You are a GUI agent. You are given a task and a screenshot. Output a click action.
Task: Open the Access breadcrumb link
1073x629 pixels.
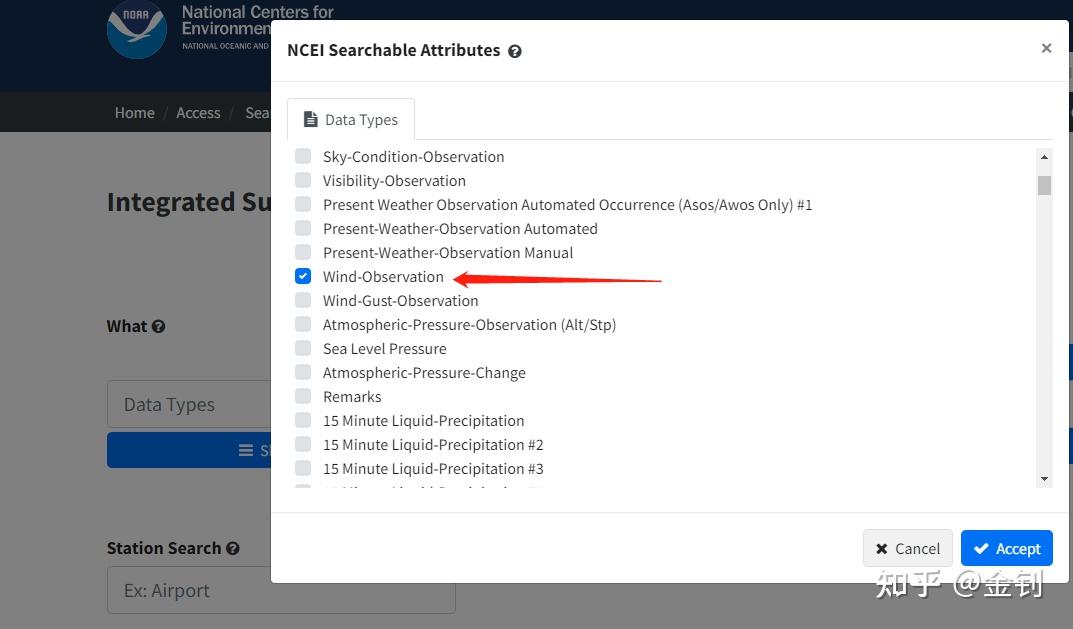(198, 113)
